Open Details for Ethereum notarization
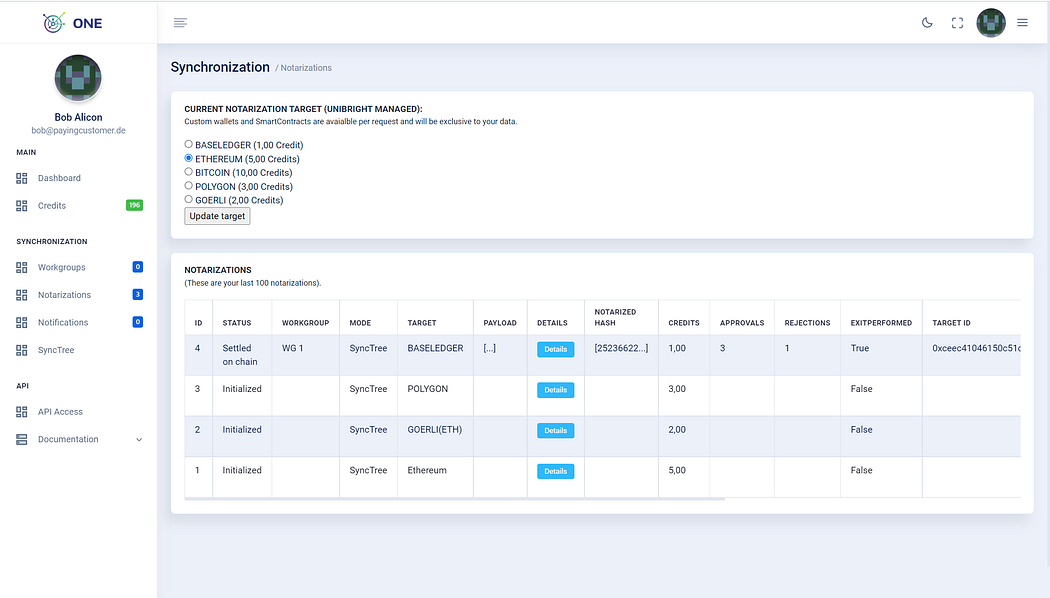Viewport: 1050px width, 598px height. (x=555, y=471)
